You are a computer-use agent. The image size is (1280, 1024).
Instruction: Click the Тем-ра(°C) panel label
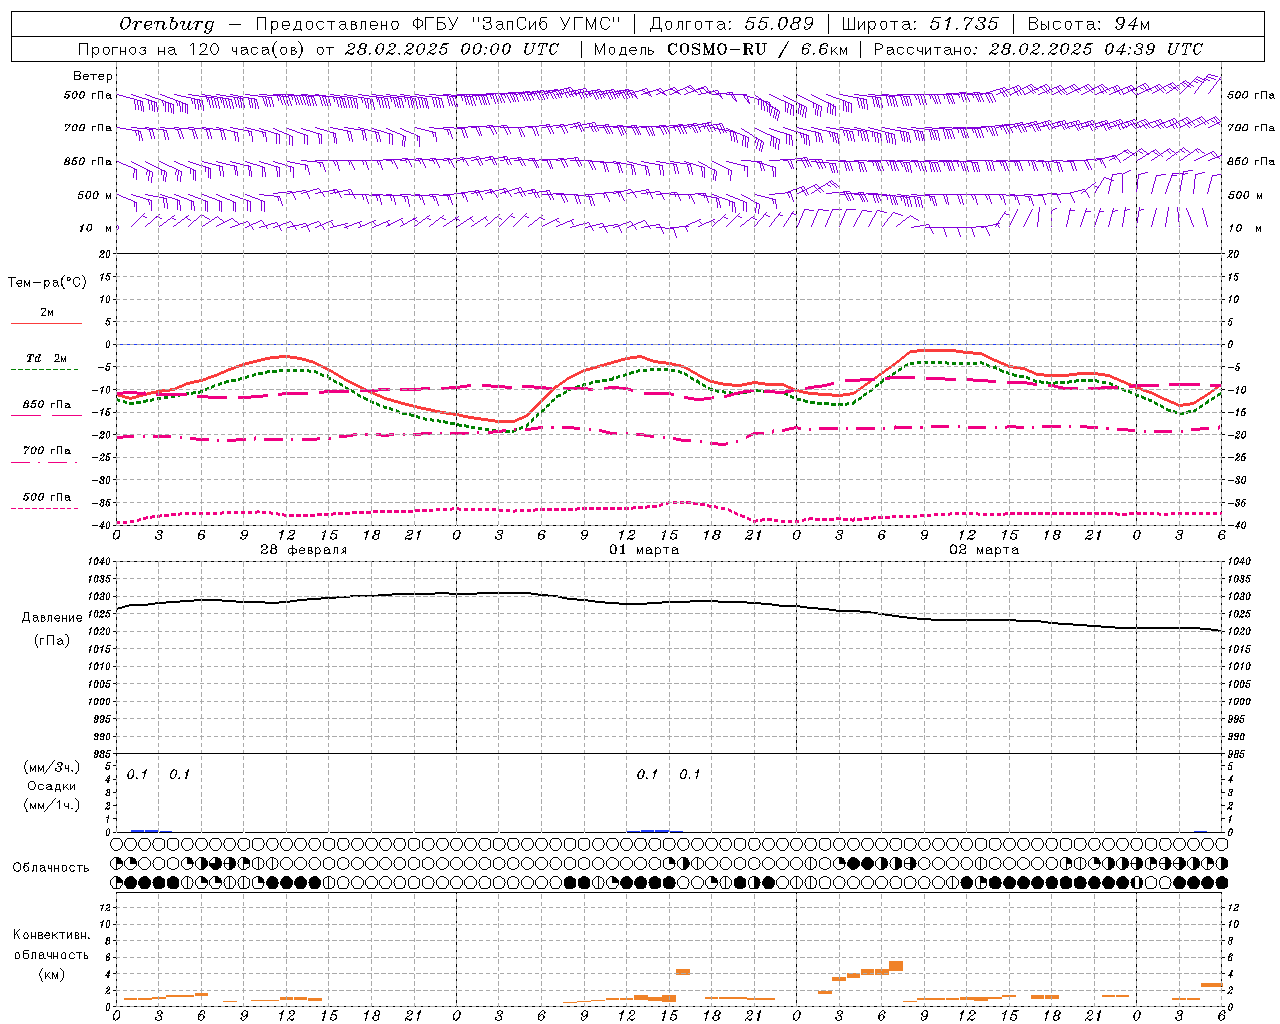tap(47, 283)
